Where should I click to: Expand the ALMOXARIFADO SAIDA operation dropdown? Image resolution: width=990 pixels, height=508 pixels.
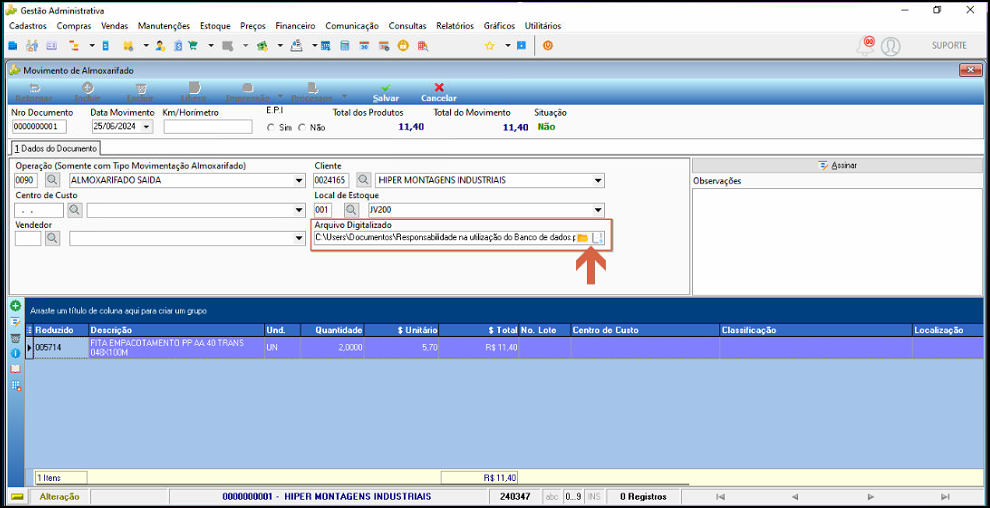[299, 180]
